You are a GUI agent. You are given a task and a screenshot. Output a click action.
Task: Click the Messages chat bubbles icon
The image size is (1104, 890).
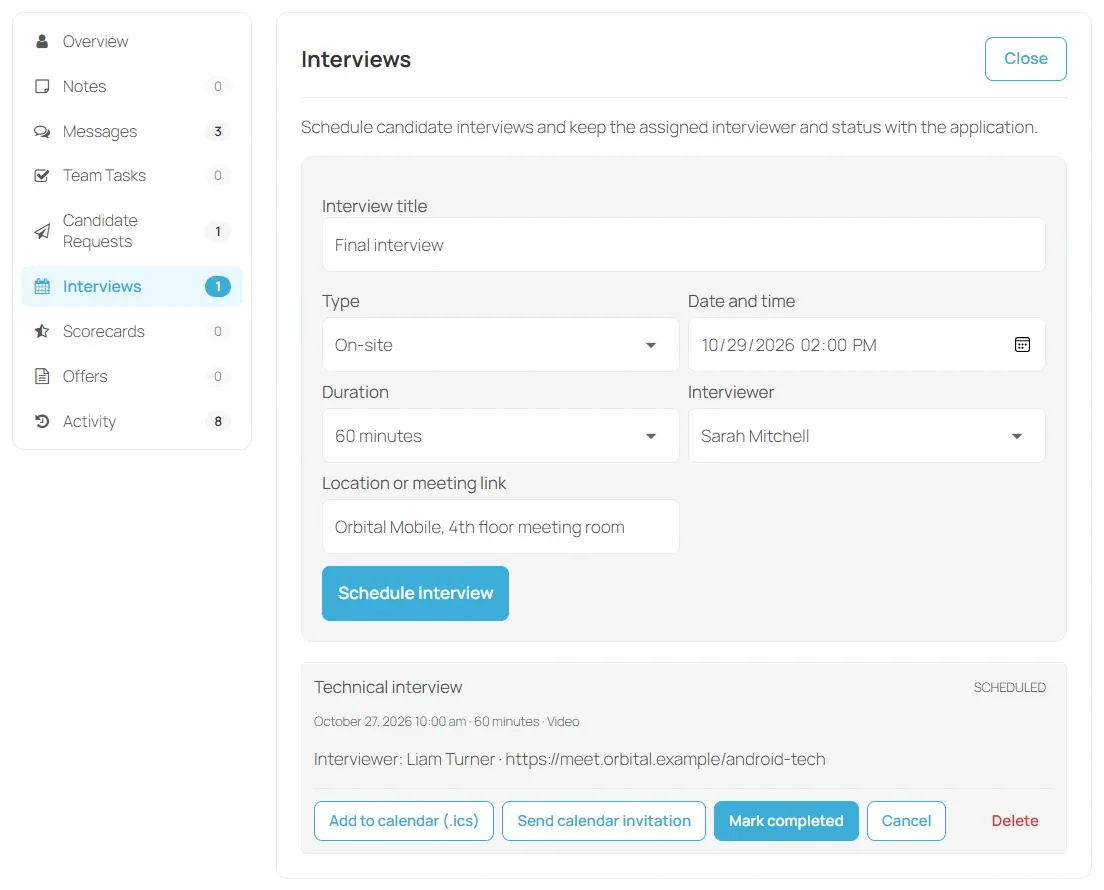pos(42,132)
